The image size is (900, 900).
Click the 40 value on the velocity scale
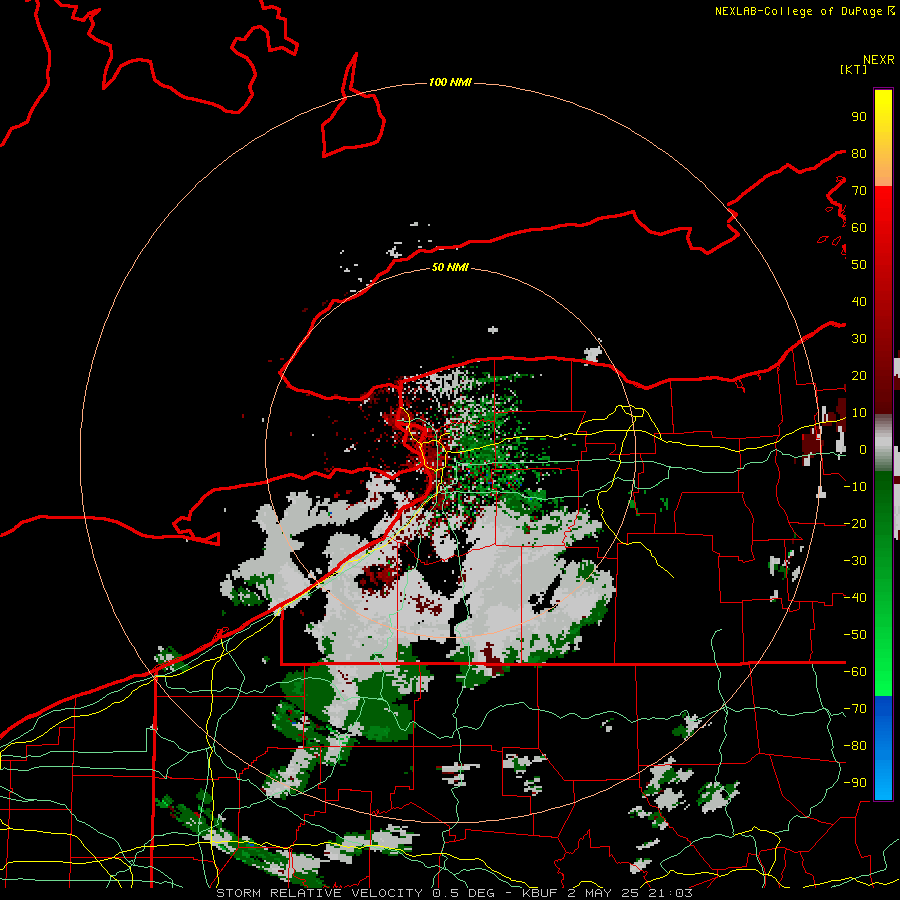coord(859,301)
